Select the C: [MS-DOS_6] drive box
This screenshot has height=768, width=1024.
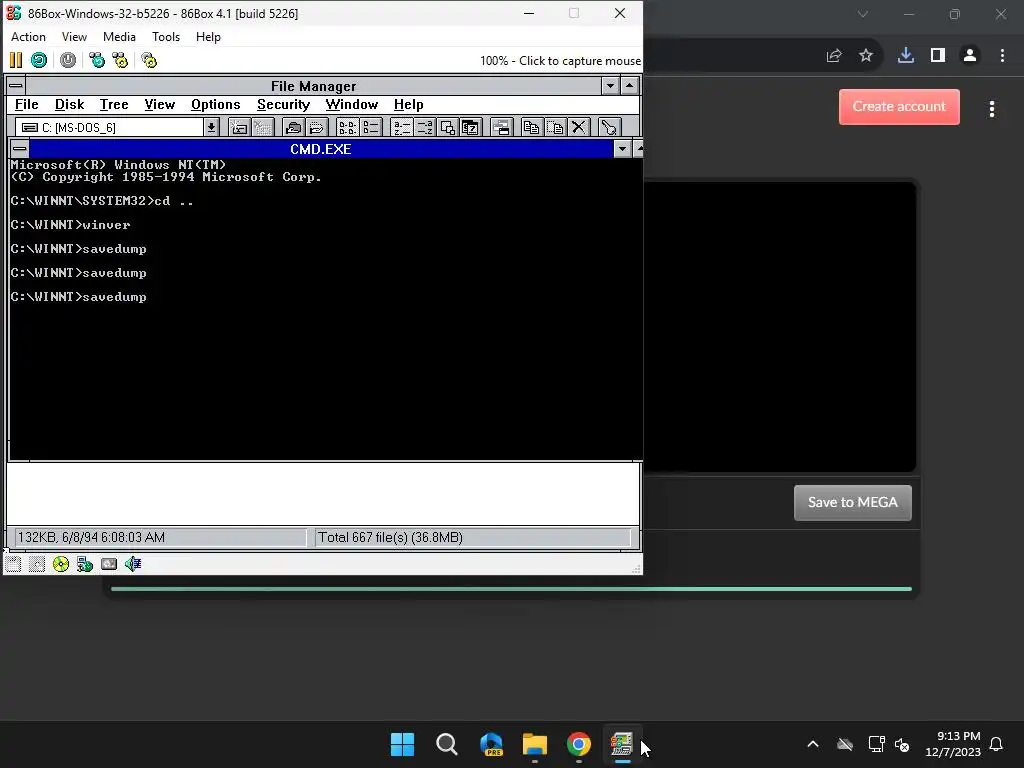pyautogui.click(x=108, y=127)
